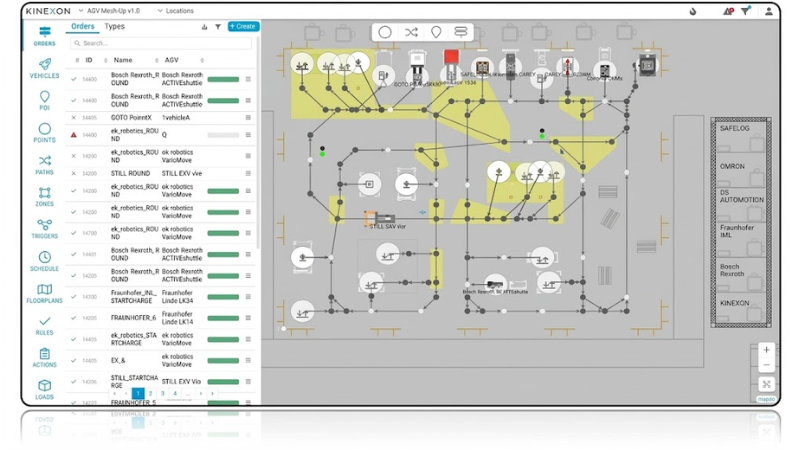Select the POI pin tool on map toolbar
This screenshot has width=800, height=450.
click(x=436, y=32)
